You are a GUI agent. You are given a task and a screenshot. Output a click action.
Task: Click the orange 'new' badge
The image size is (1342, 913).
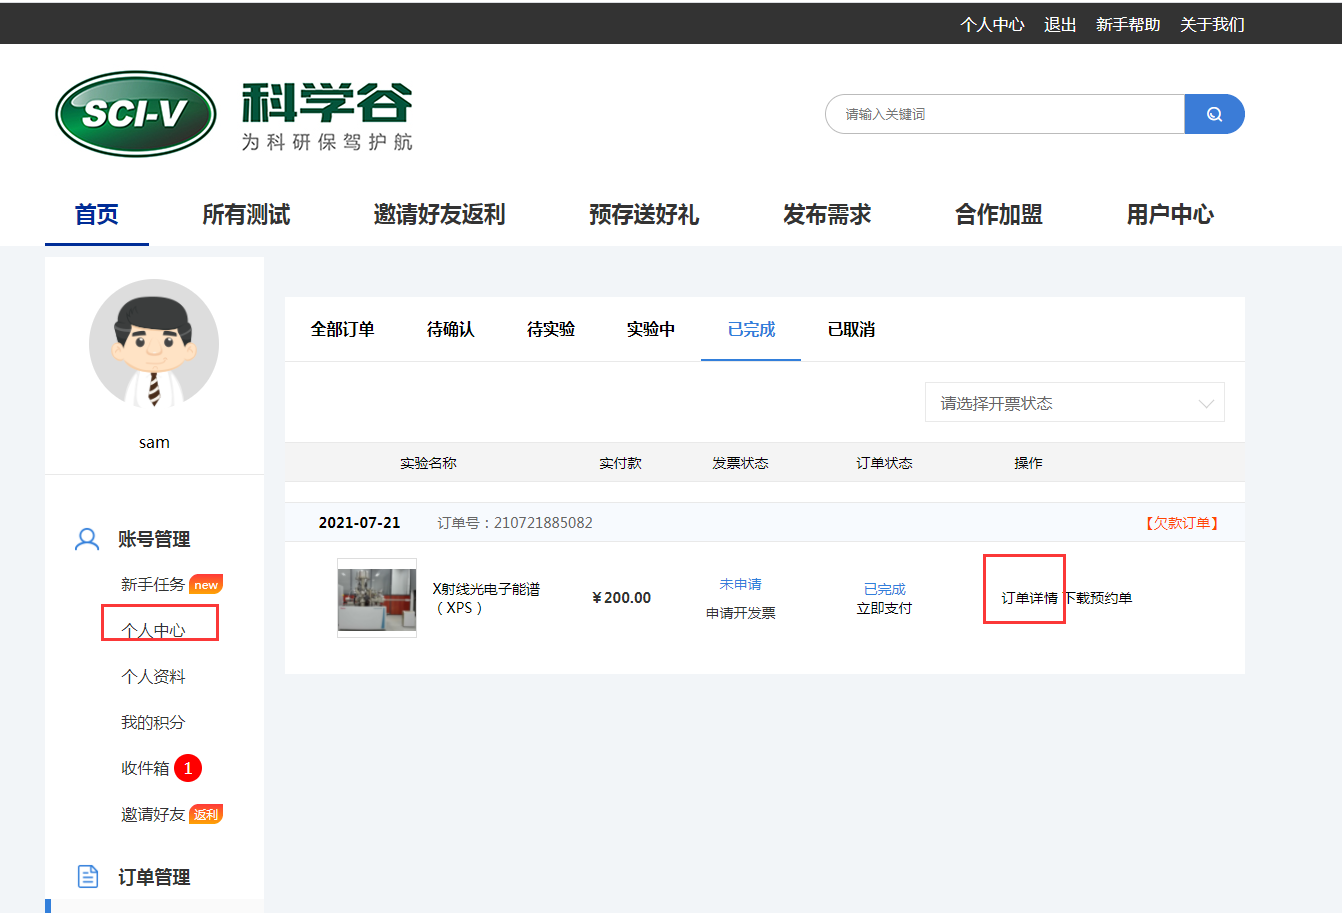click(206, 585)
